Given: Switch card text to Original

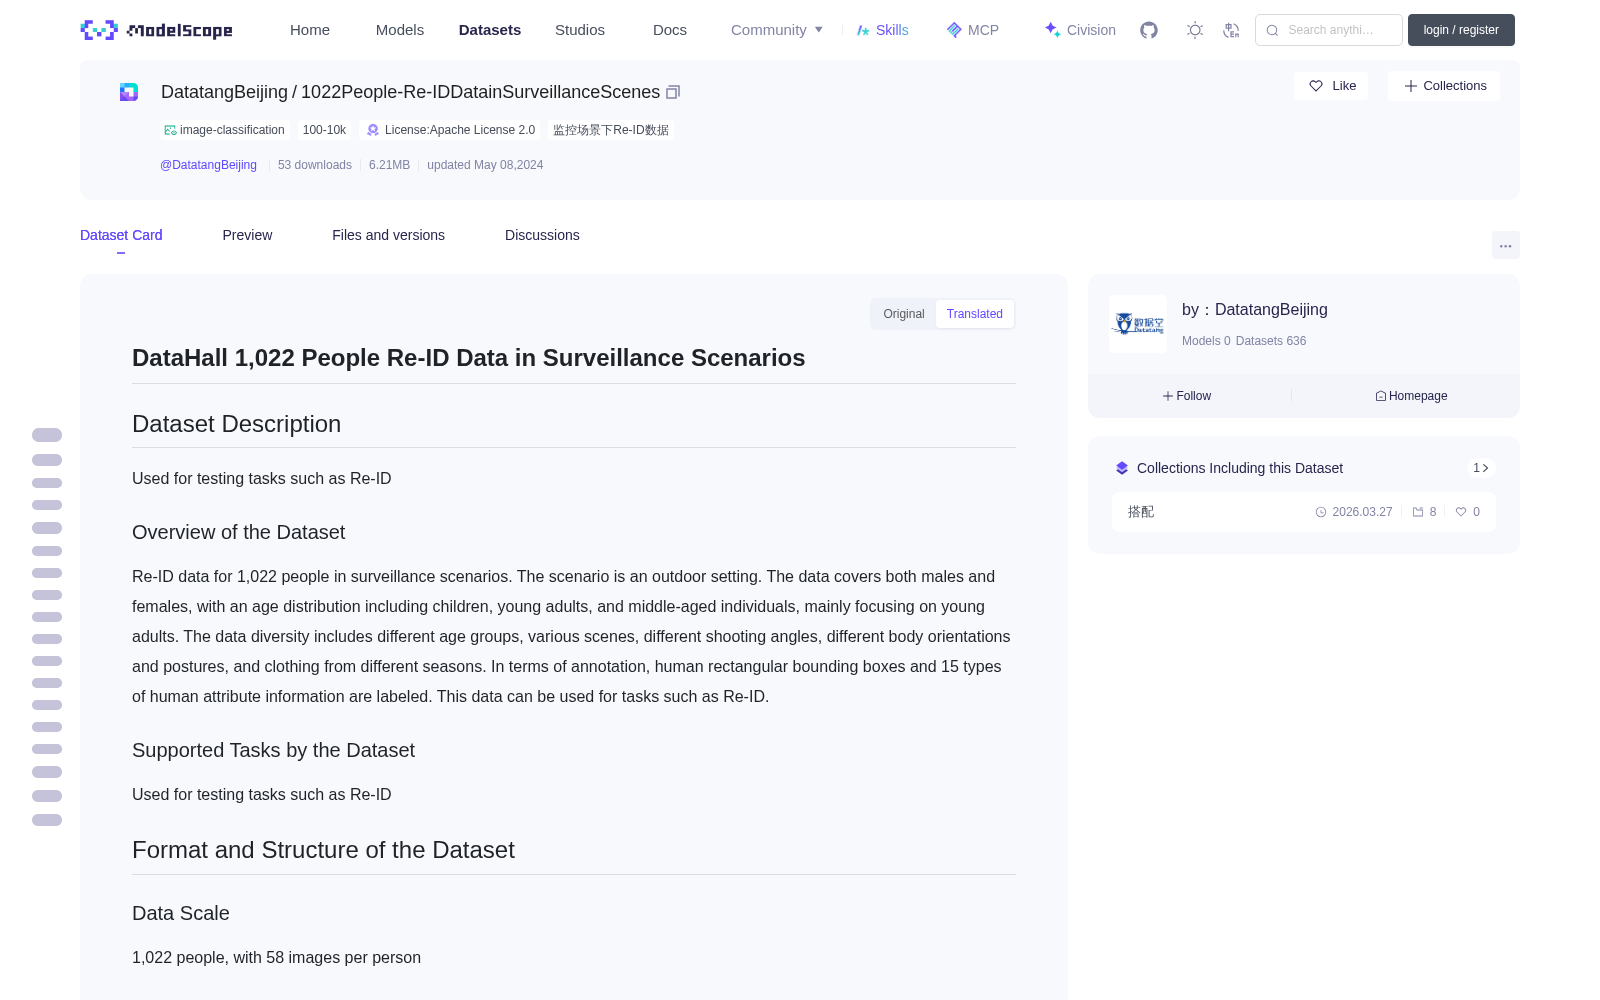Looking at the screenshot, I should (x=904, y=314).
